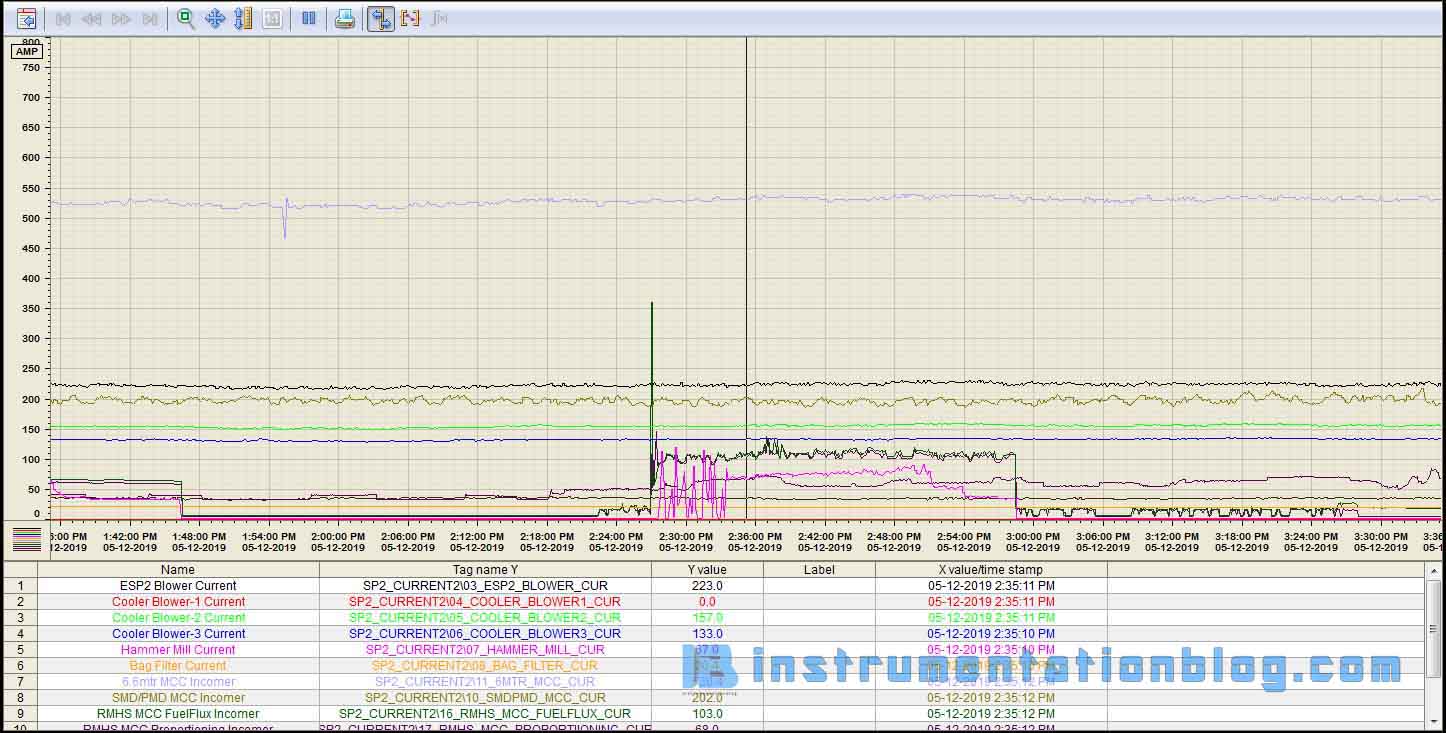Click the black ruler line at 2:35 PM
The width and height of the screenshot is (1446, 733).
[746, 280]
